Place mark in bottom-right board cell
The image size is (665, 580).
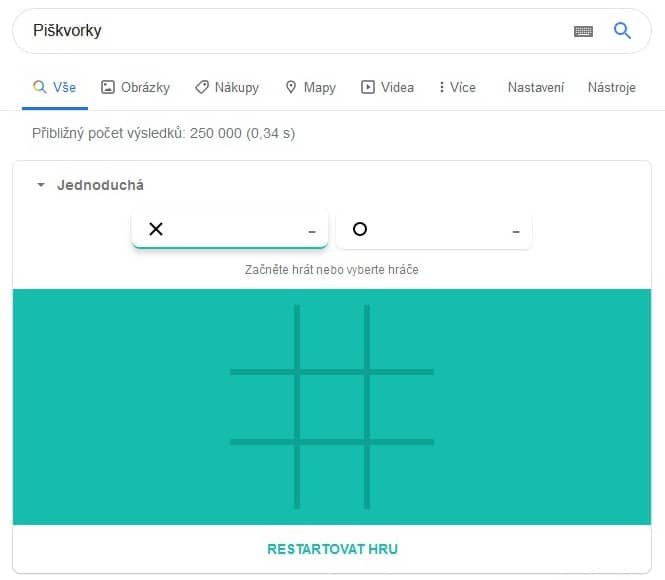[402, 477]
